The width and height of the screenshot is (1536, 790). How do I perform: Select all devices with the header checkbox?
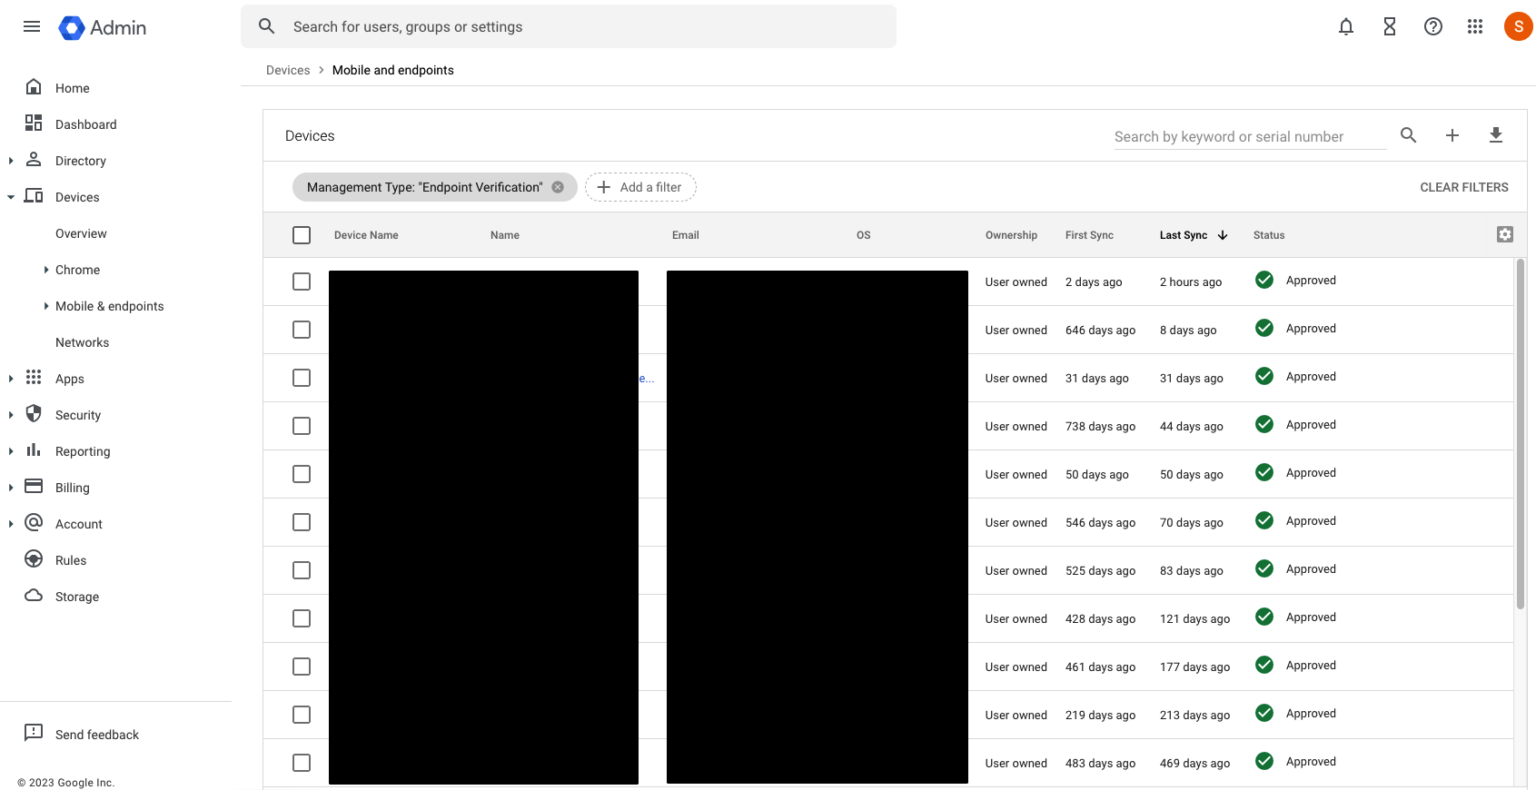pyautogui.click(x=301, y=234)
